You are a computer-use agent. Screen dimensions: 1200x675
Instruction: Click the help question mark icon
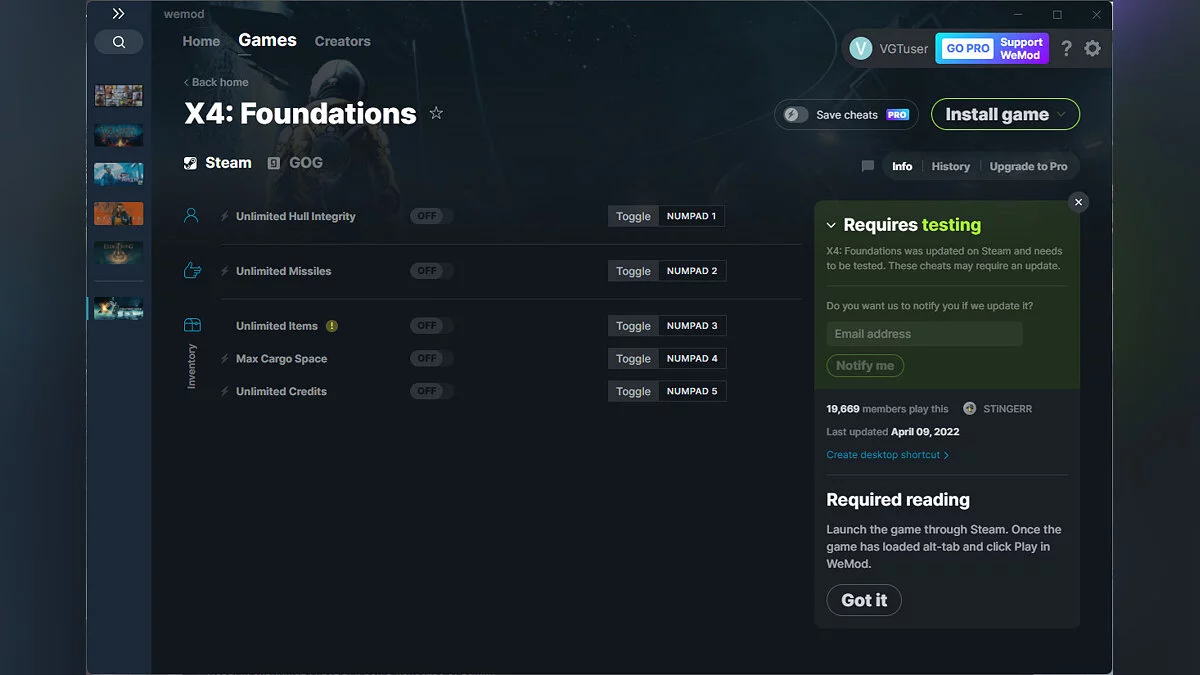[1065, 48]
